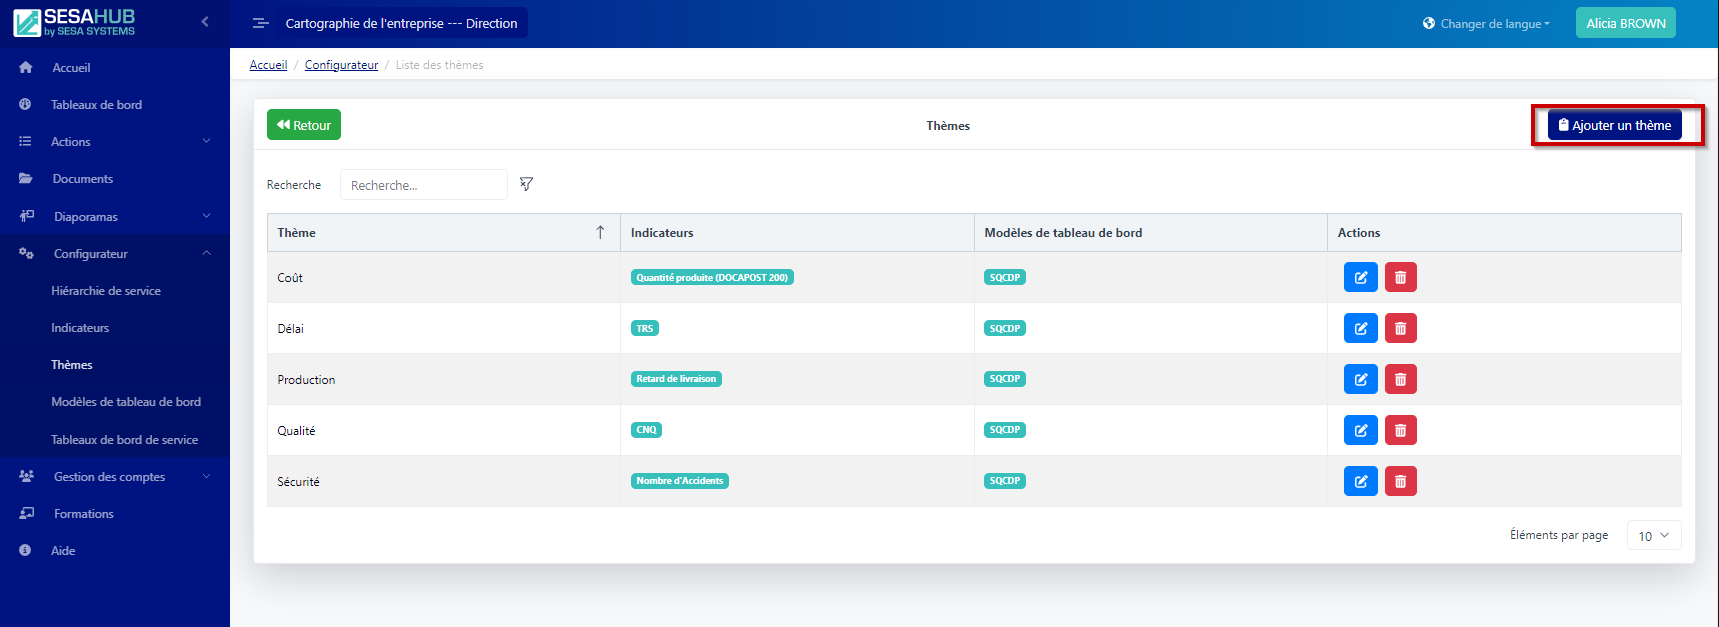
Task: Click into the Recherche search field
Action: [423, 185]
